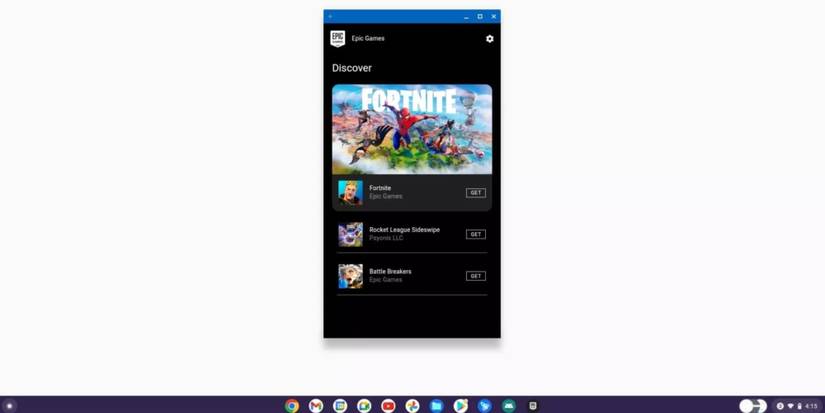825x413 pixels.
Task: Select the Rocket League Sideswipe title text
Action: click(x=404, y=230)
